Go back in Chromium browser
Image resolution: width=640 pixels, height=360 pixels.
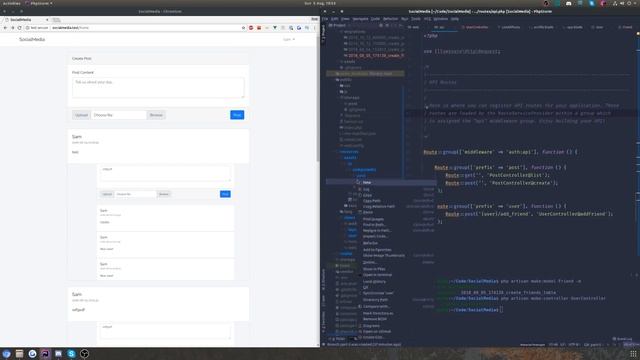[5, 28]
